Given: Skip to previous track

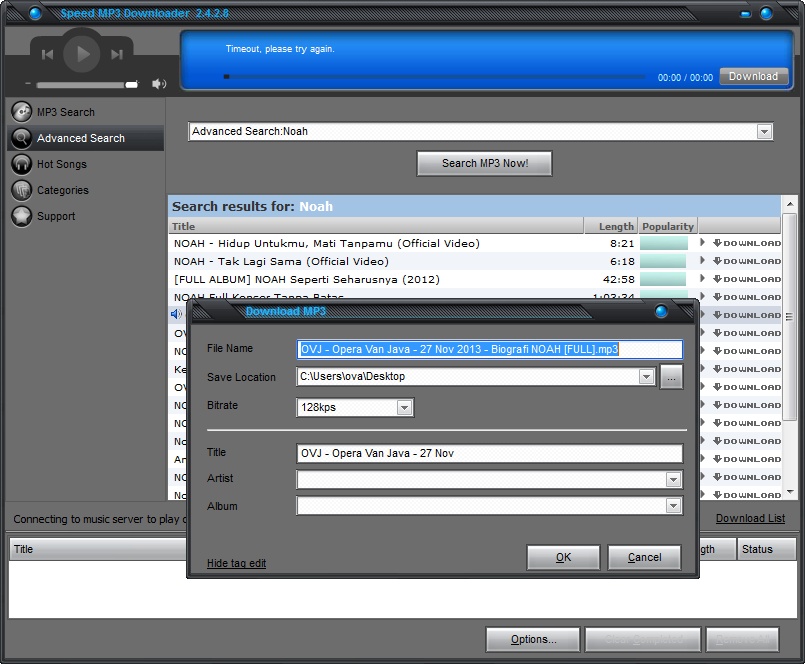Looking at the screenshot, I should click(47, 54).
